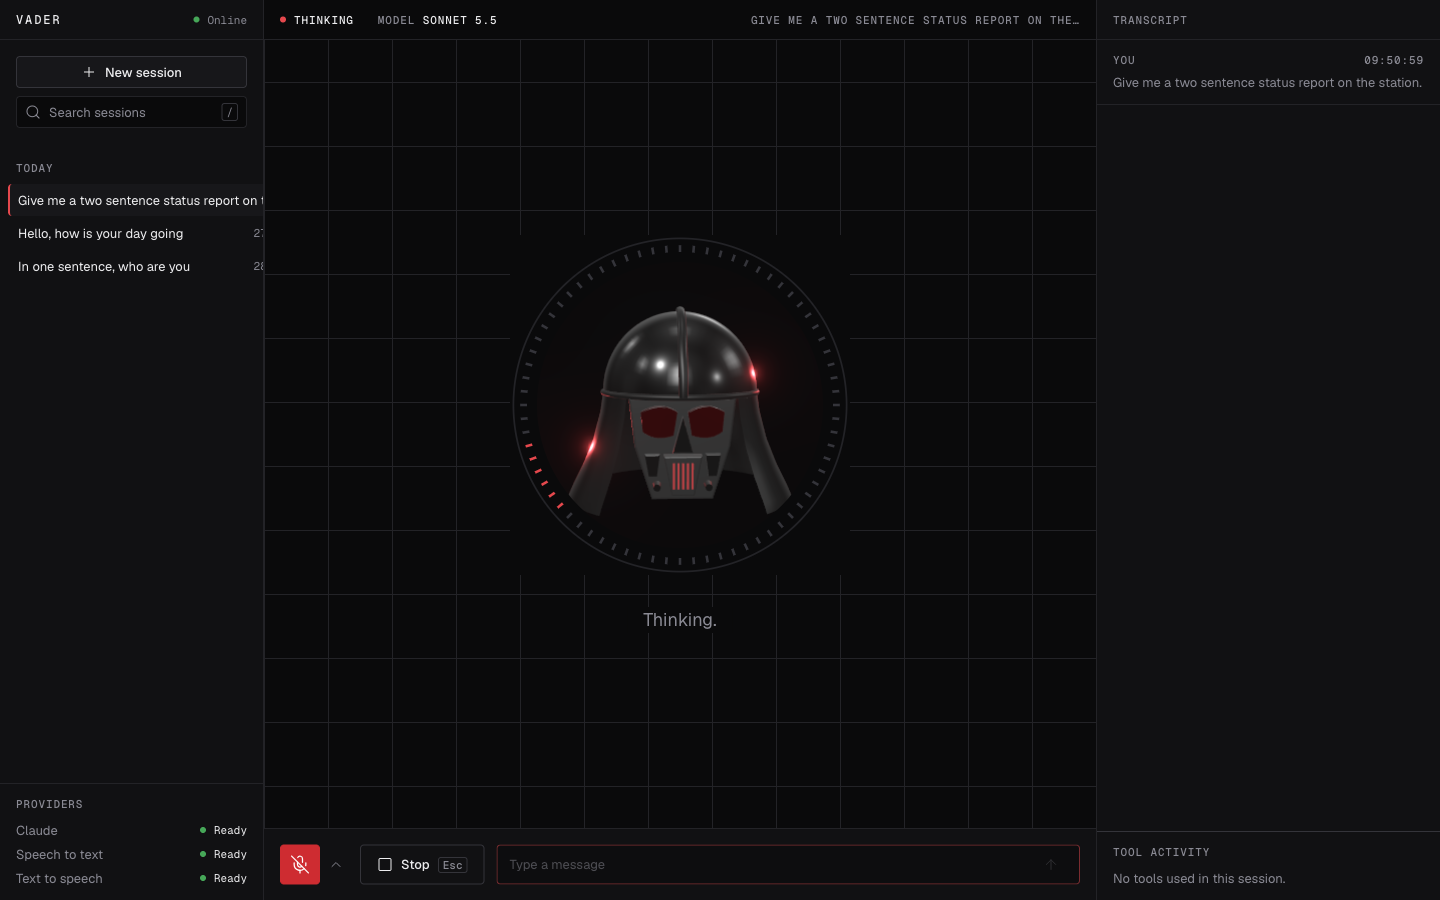Click the TRANSCRIPT panel heading
This screenshot has height=900, width=1440.
pos(1150,20)
